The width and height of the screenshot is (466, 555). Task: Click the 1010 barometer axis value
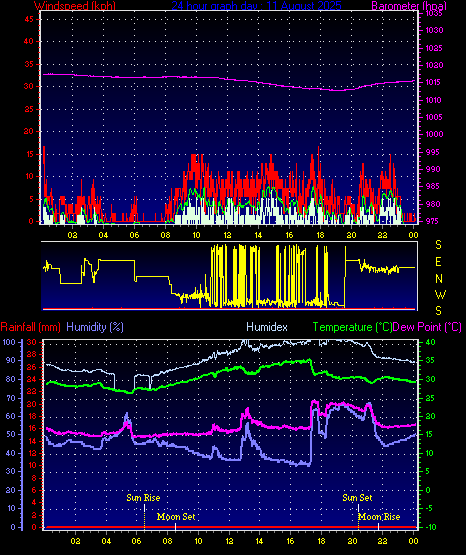tap(434, 100)
